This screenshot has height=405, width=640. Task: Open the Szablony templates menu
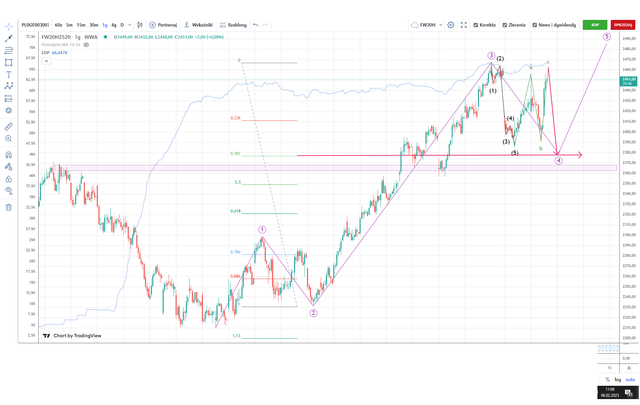[x=233, y=25]
